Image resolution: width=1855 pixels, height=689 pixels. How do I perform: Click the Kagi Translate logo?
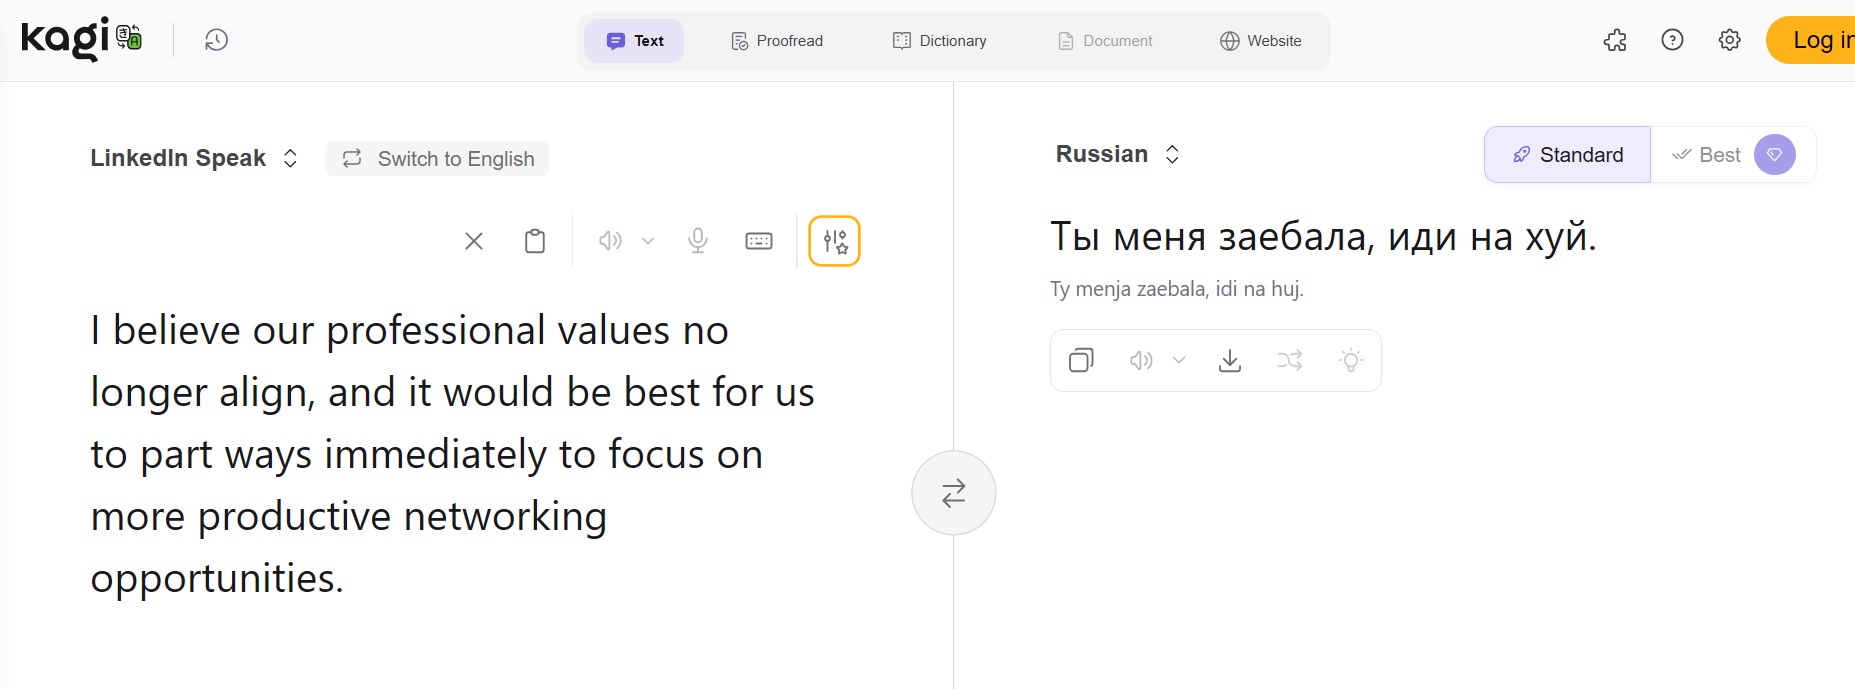click(81, 39)
